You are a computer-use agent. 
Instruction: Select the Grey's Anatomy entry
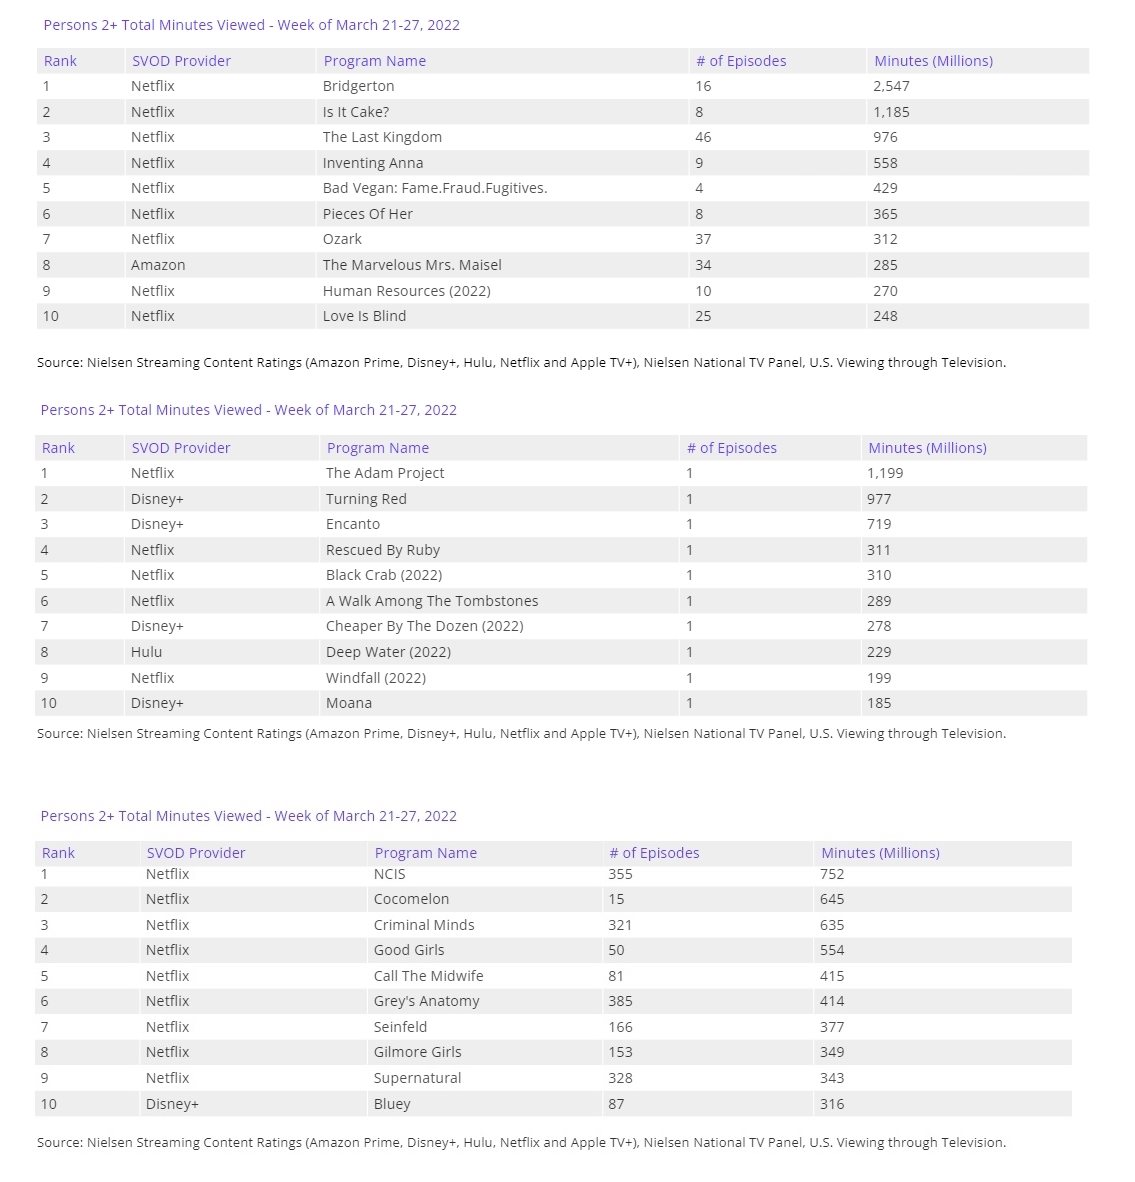pos(426,1001)
